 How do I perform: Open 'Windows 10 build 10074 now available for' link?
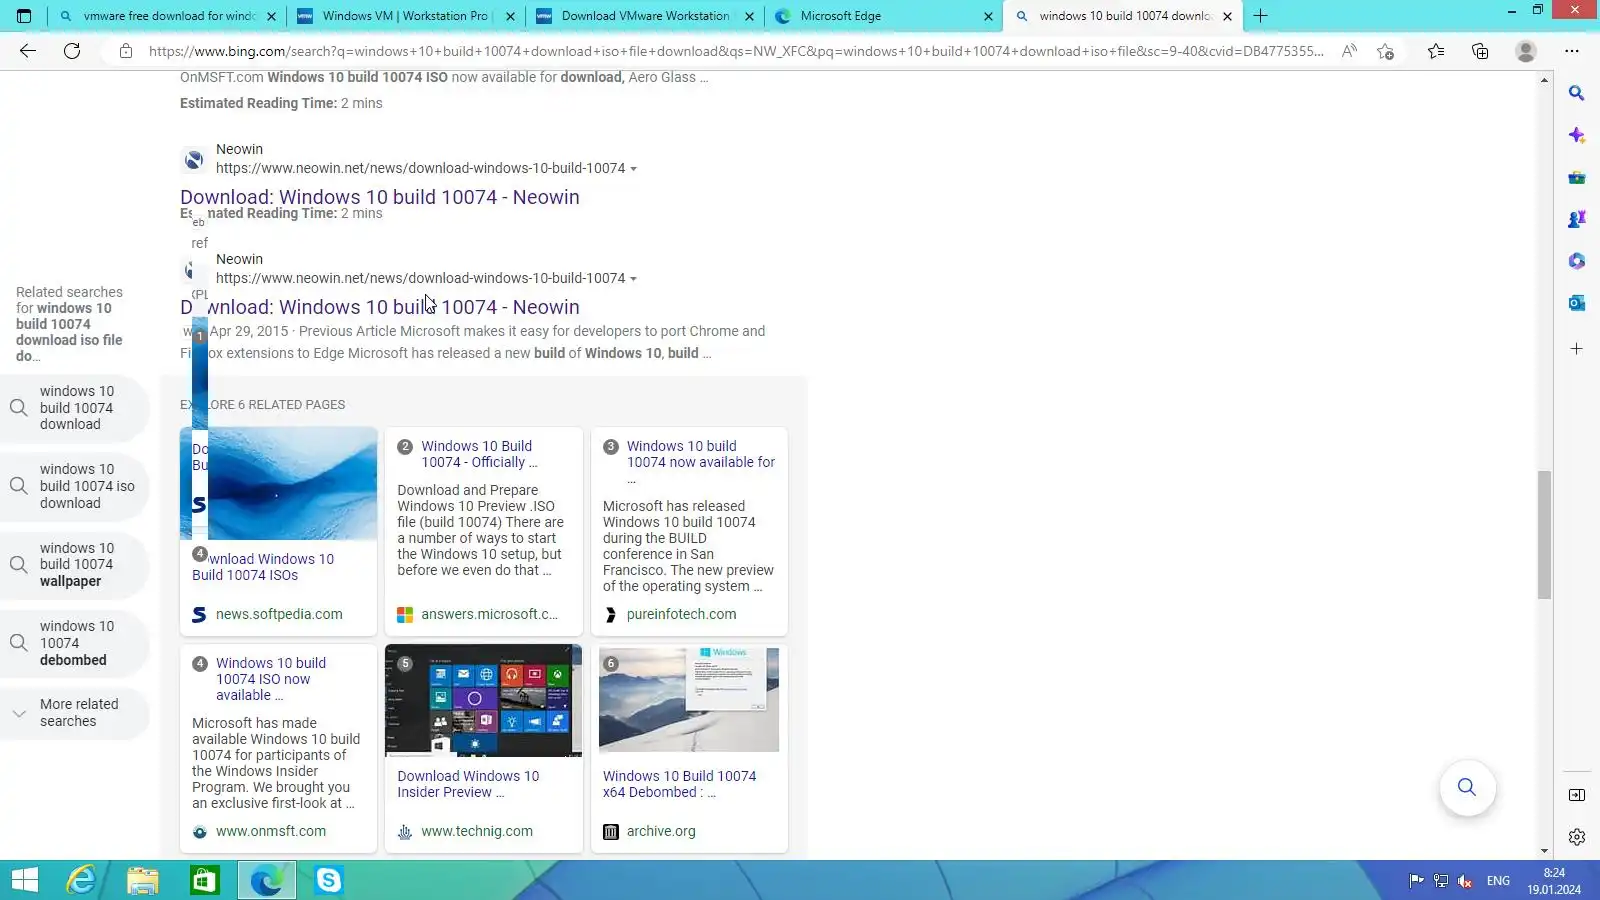pos(701,462)
